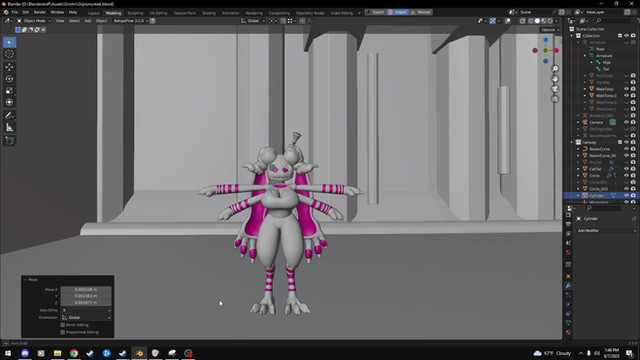The width and height of the screenshot is (640, 360).
Task: Switch to rendered viewport shading
Action: point(550,21)
